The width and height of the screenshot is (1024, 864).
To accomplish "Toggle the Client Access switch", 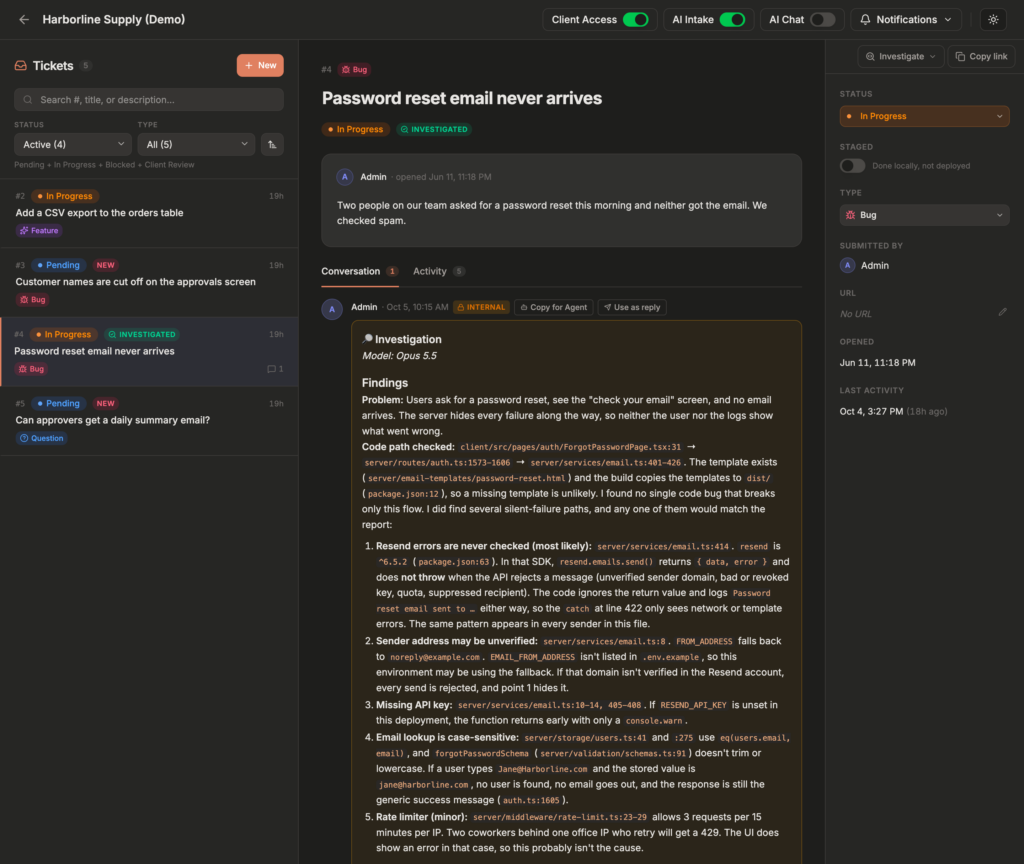I will click(635, 20).
